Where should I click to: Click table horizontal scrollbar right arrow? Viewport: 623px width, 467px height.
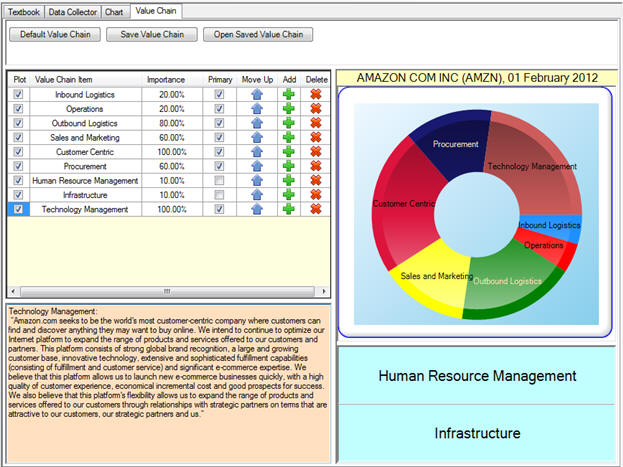click(324, 291)
